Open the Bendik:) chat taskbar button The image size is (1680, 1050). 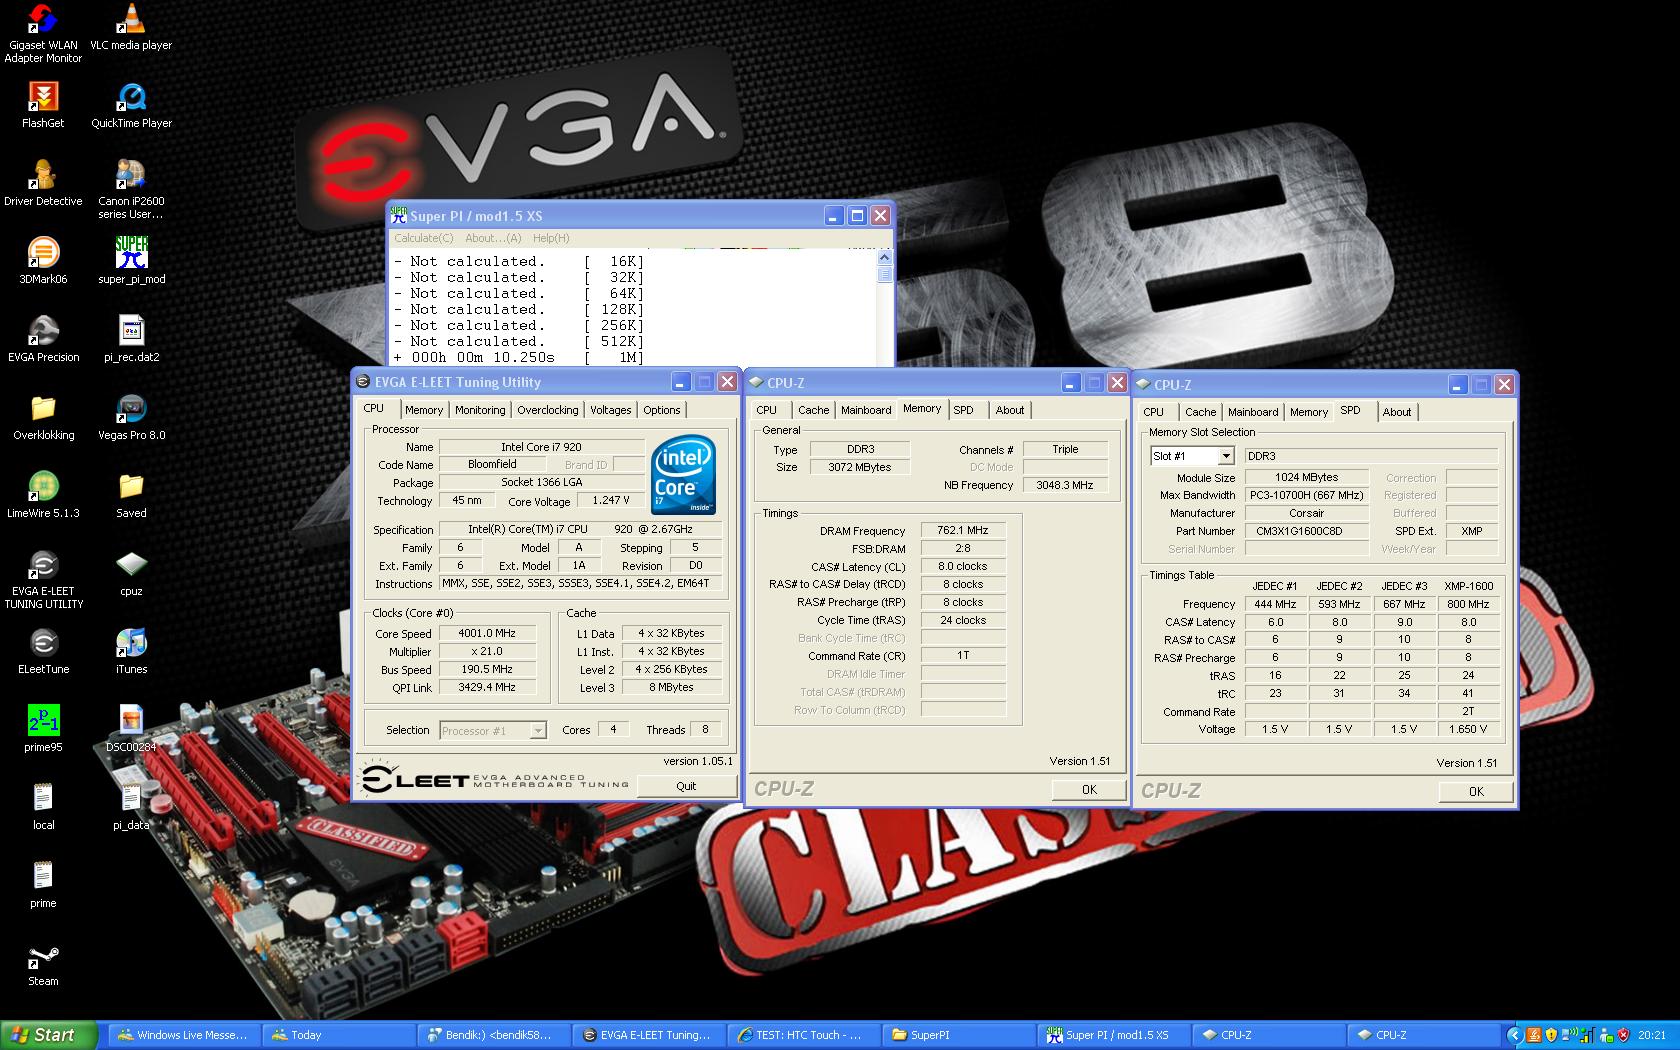click(493, 1035)
